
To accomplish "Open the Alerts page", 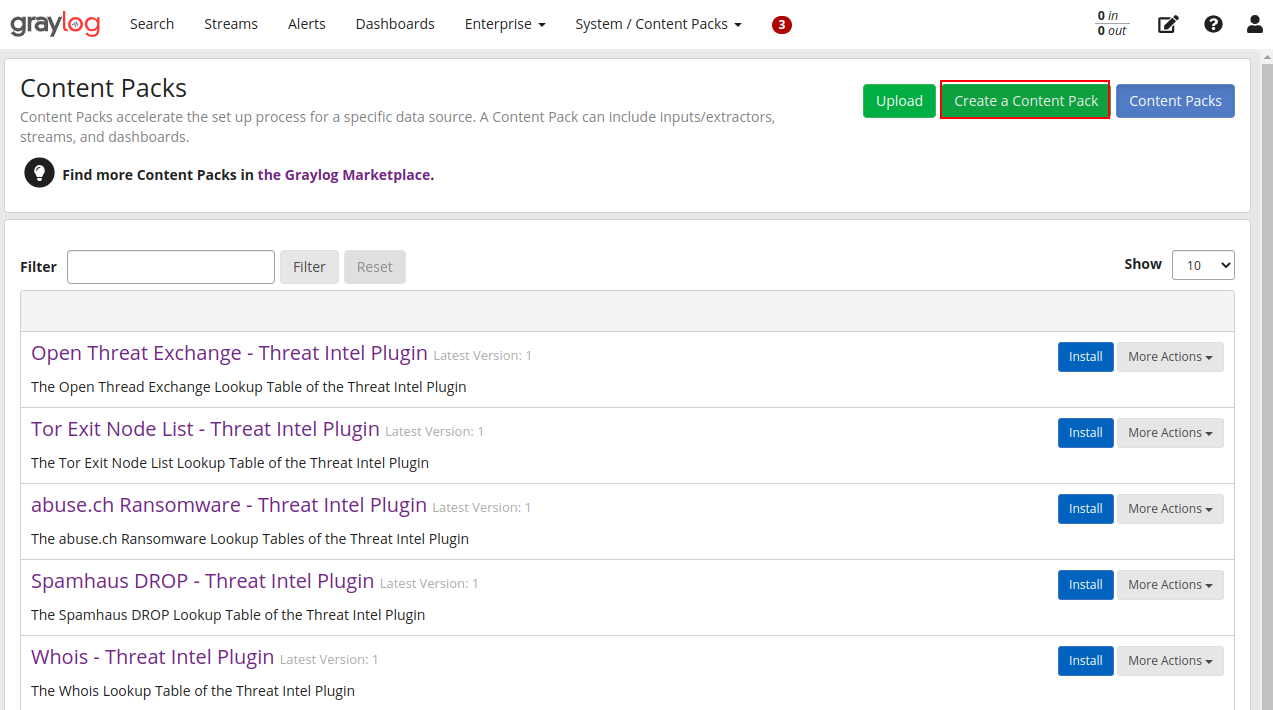I will click(307, 24).
